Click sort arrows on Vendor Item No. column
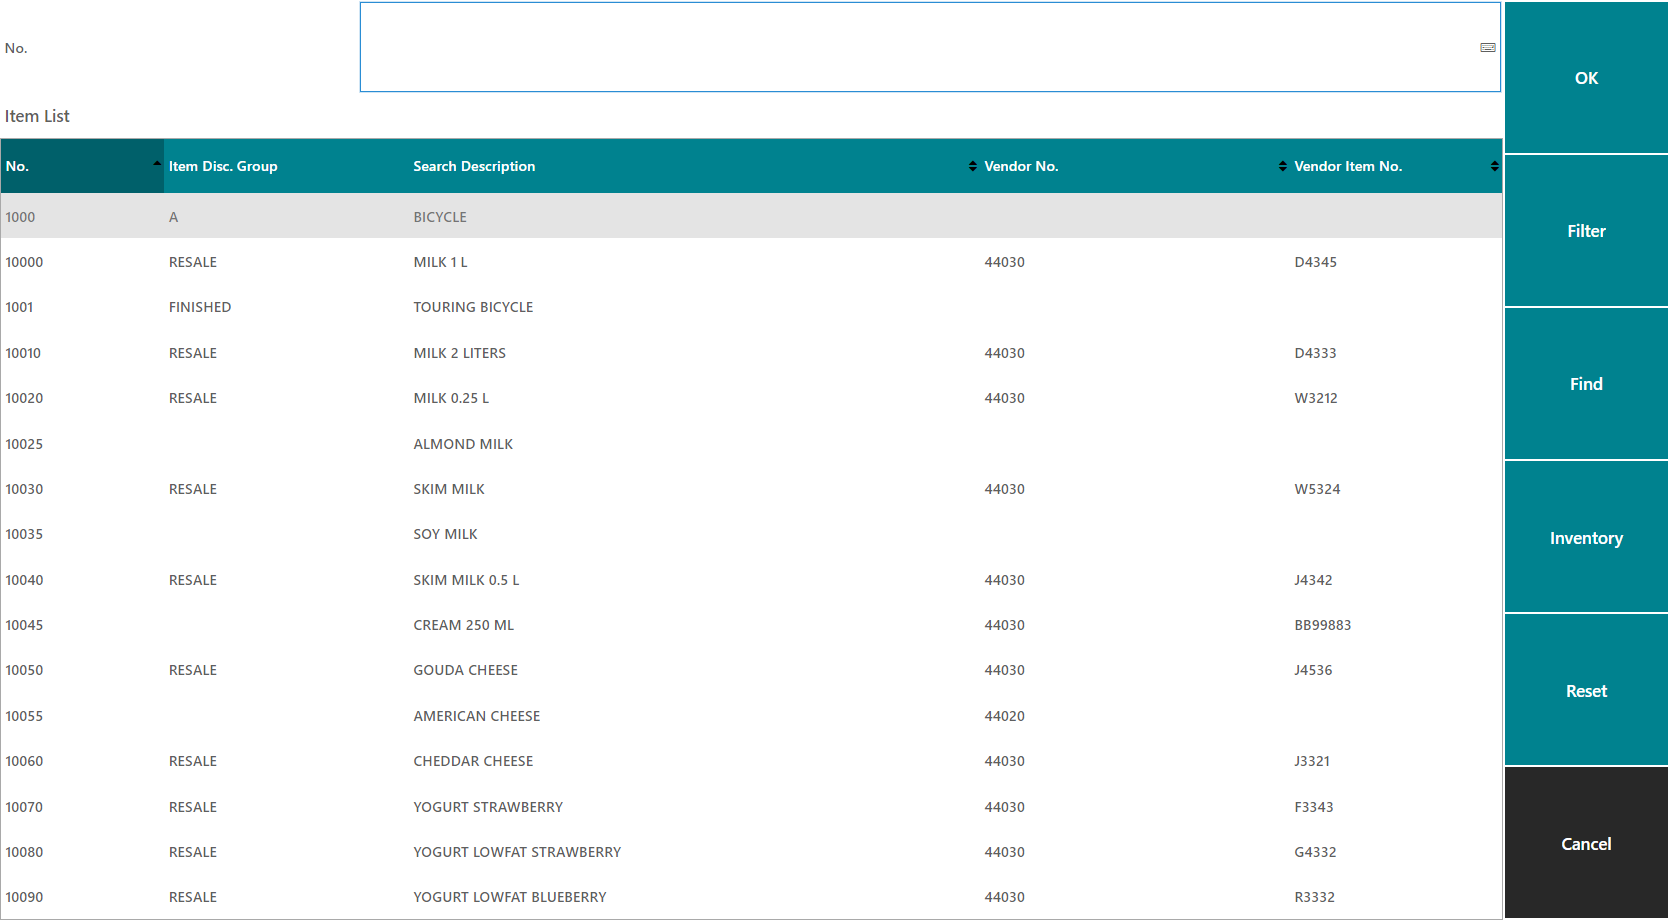The height and width of the screenshot is (920, 1670). (x=1494, y=166)
